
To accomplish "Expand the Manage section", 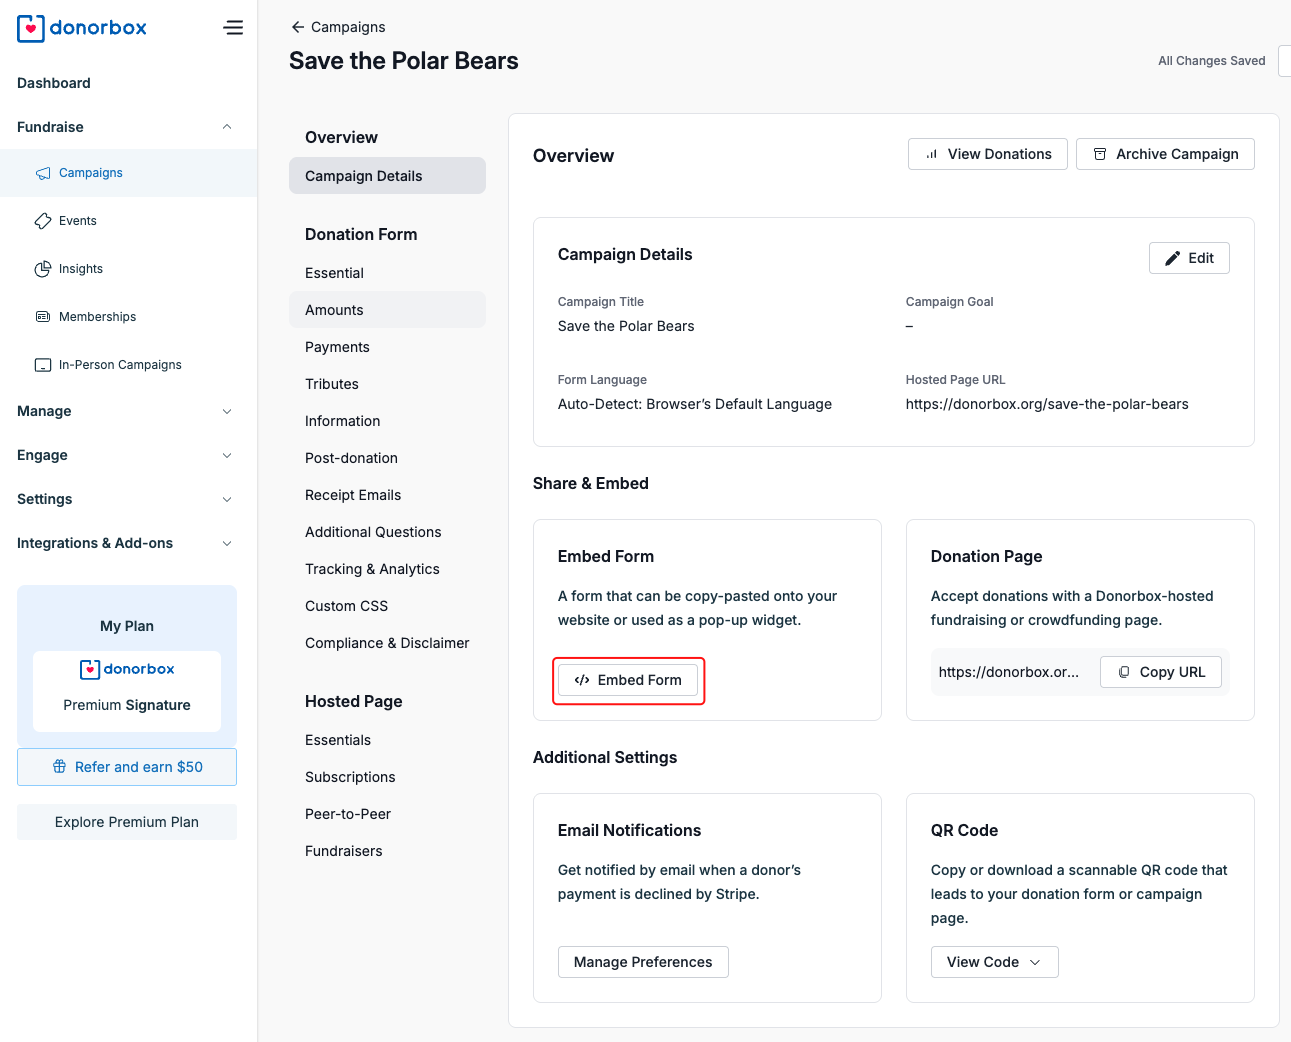I will coord(227,411).
